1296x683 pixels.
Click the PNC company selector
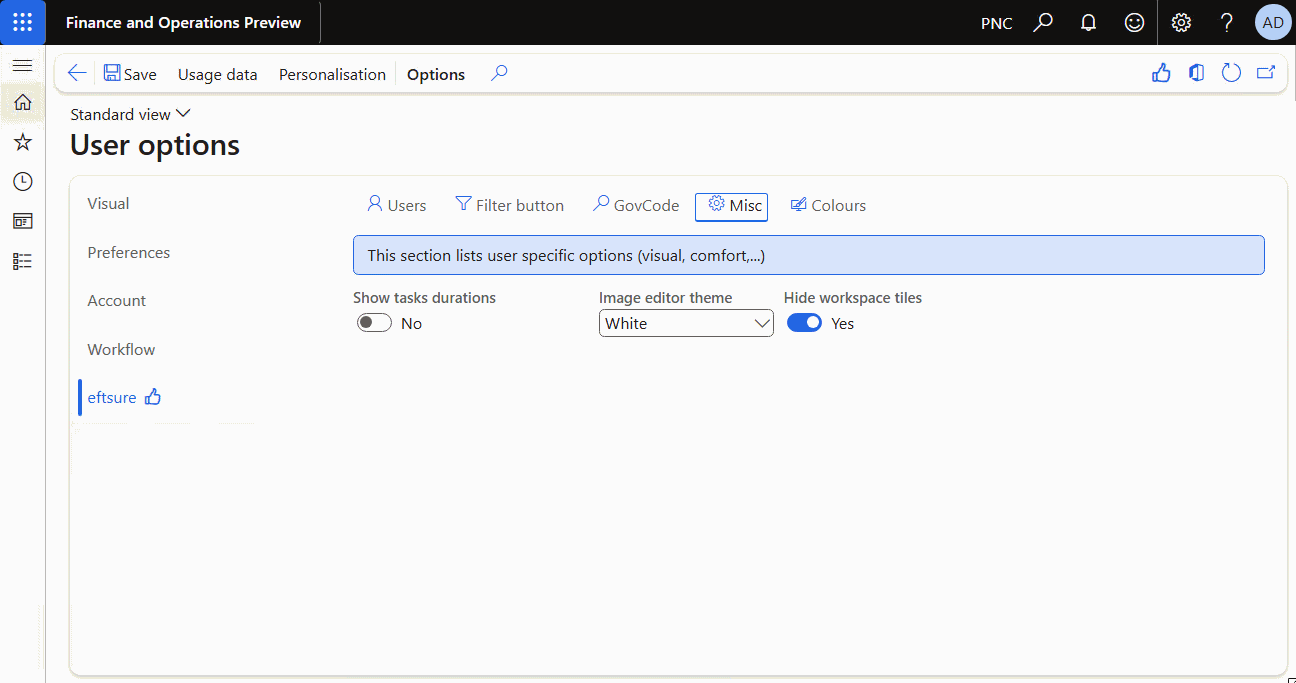pos(996,23)
